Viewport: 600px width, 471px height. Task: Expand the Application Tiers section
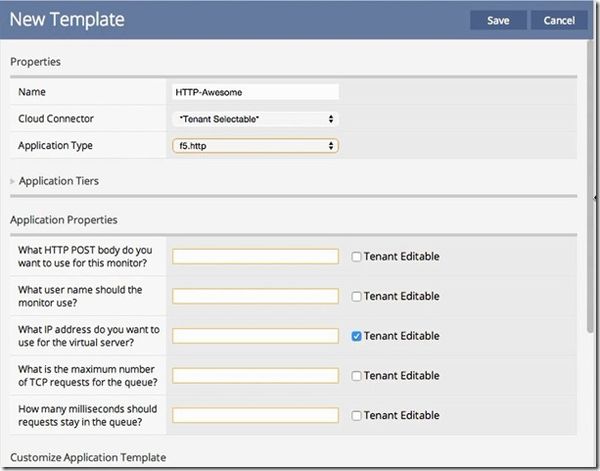coord(58,181)
